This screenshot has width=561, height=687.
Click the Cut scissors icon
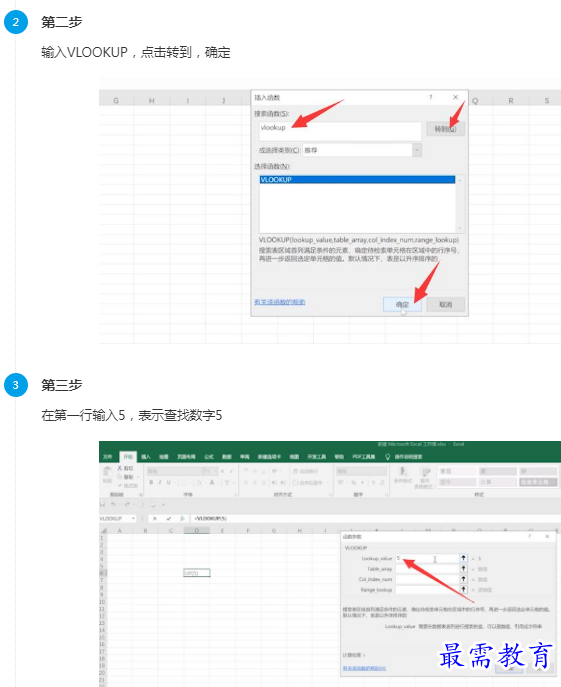119,468
